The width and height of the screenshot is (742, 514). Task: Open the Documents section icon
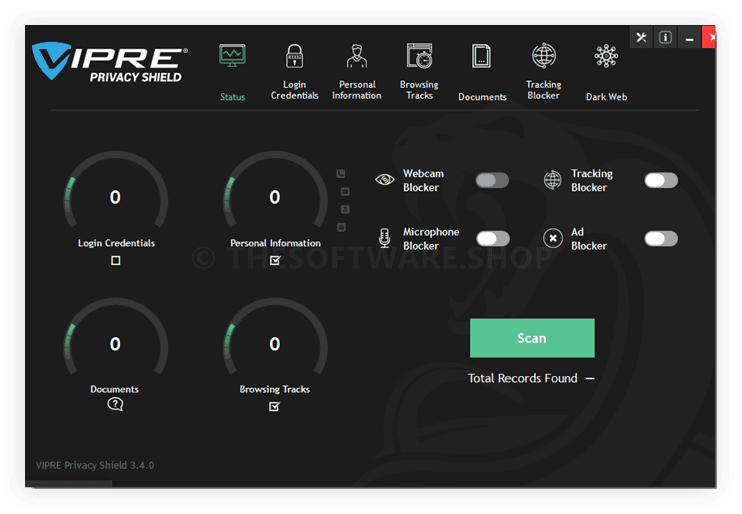(x=482, y=56)
